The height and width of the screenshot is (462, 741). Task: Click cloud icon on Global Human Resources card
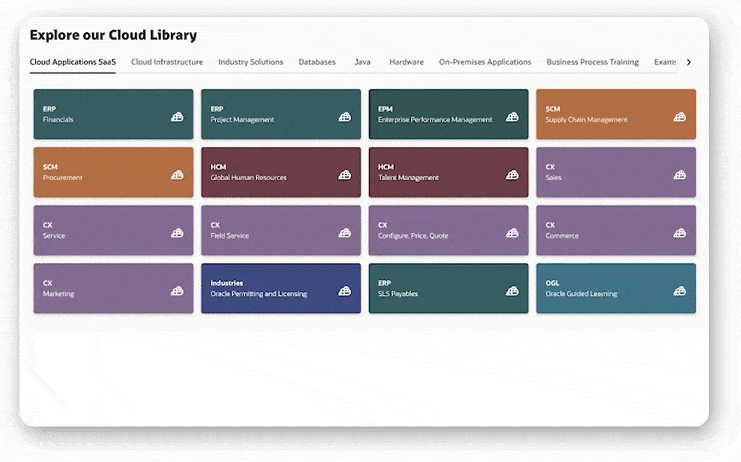pyautogui.click(x=345, y=175)
